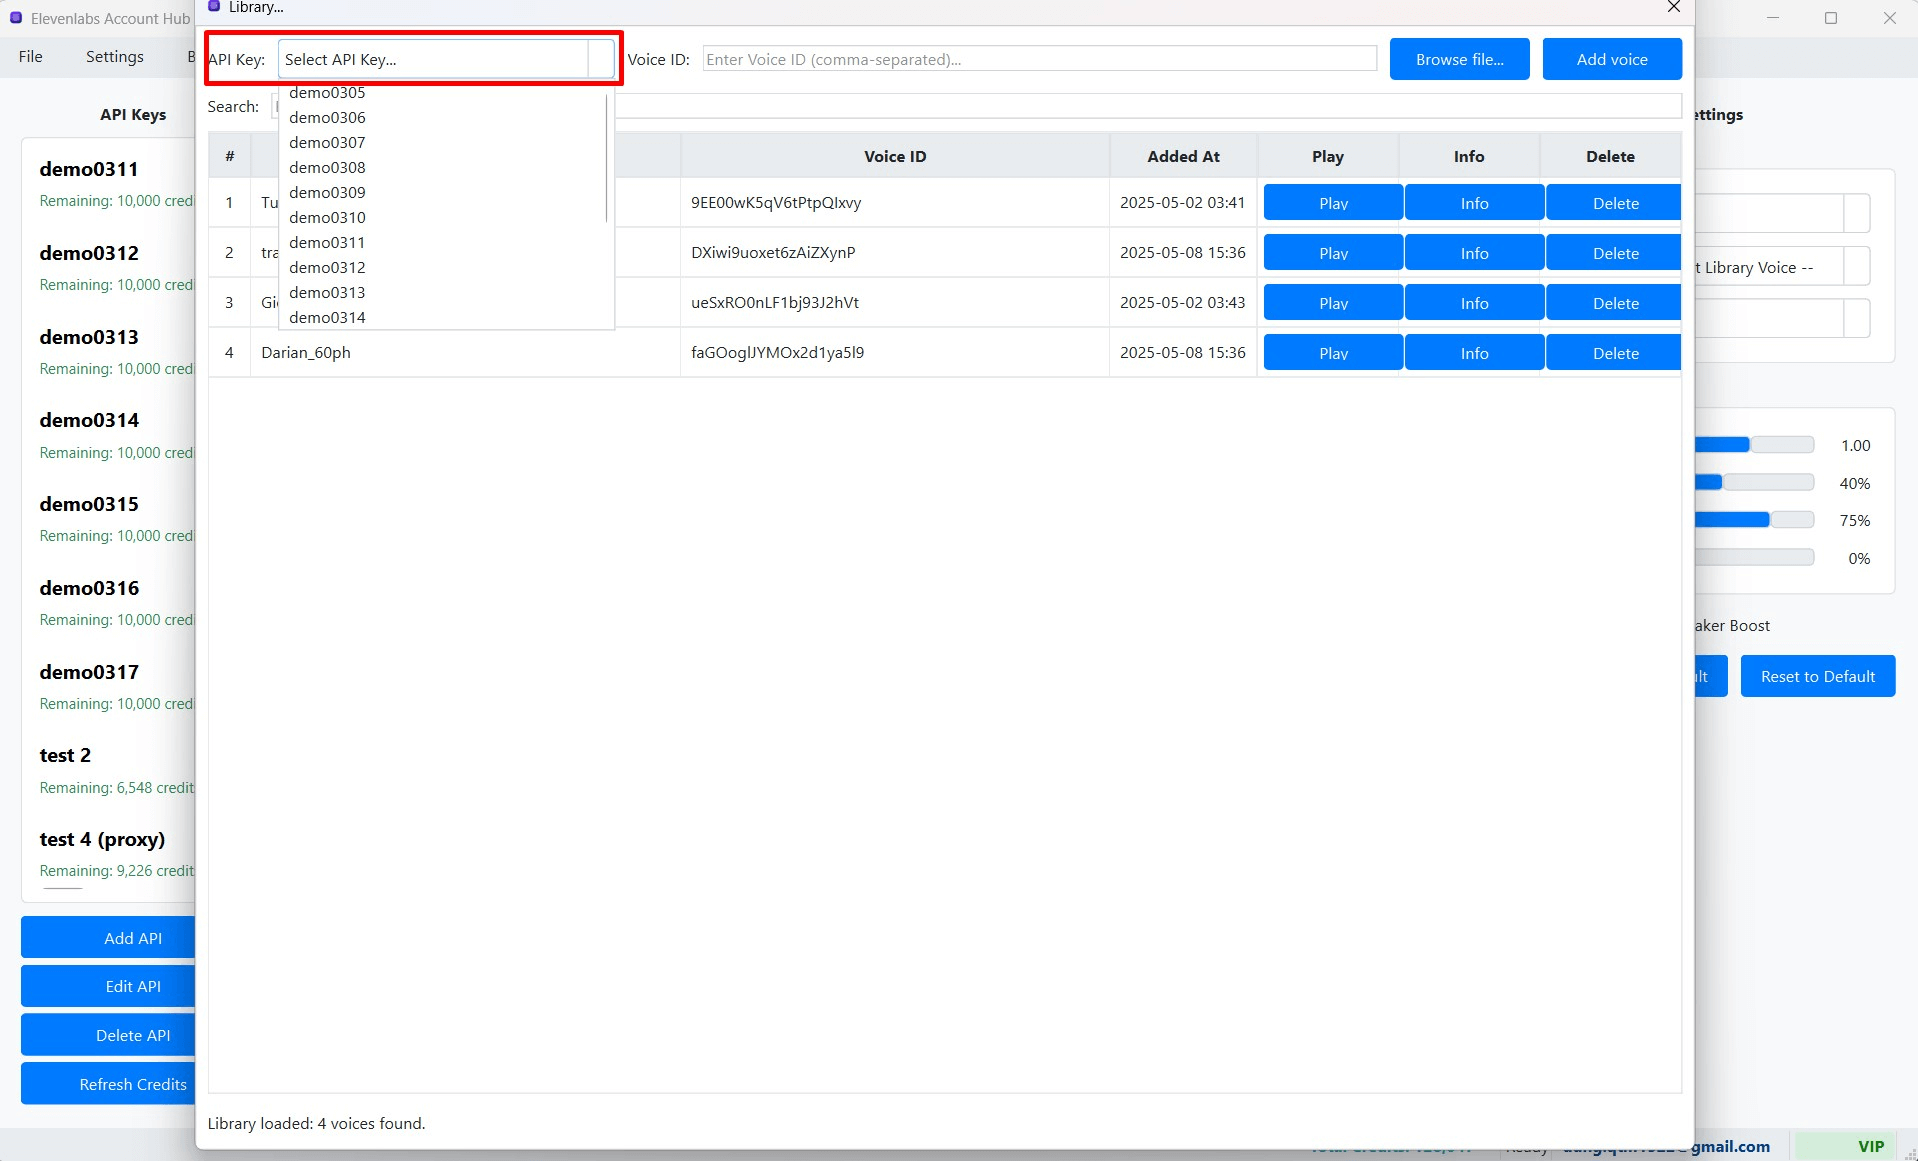Adjust the slider showing 40%
Image resolution: width=1918 pixels, height=1161 pixels.
pyautogui.click(x=1754, y=483)
